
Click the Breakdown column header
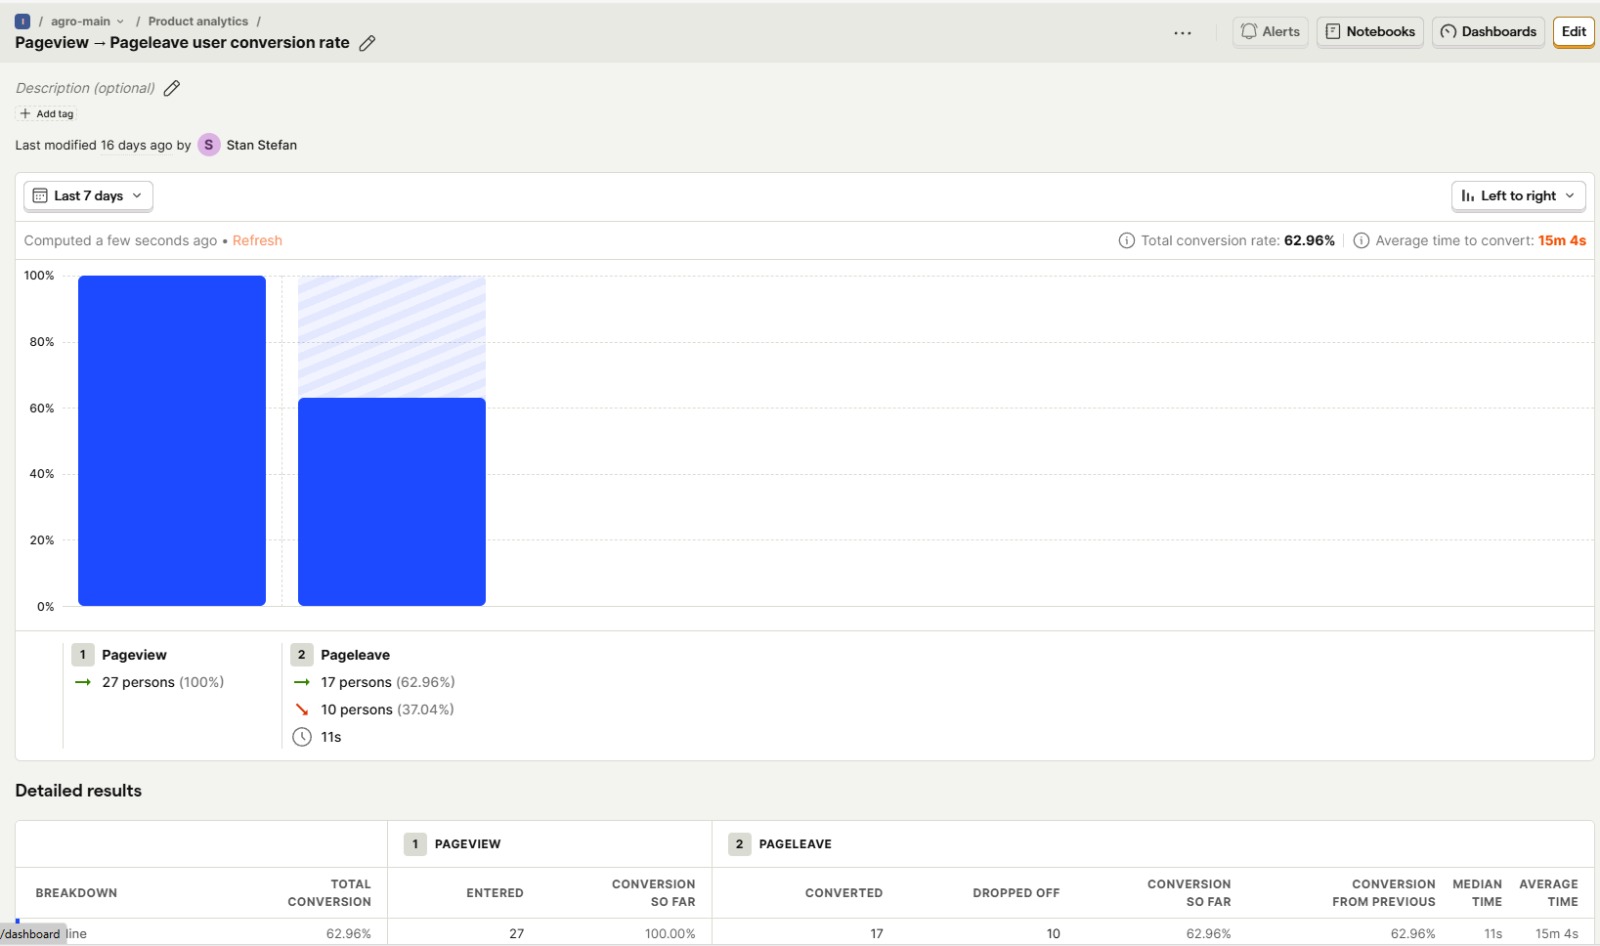[76, 893]
